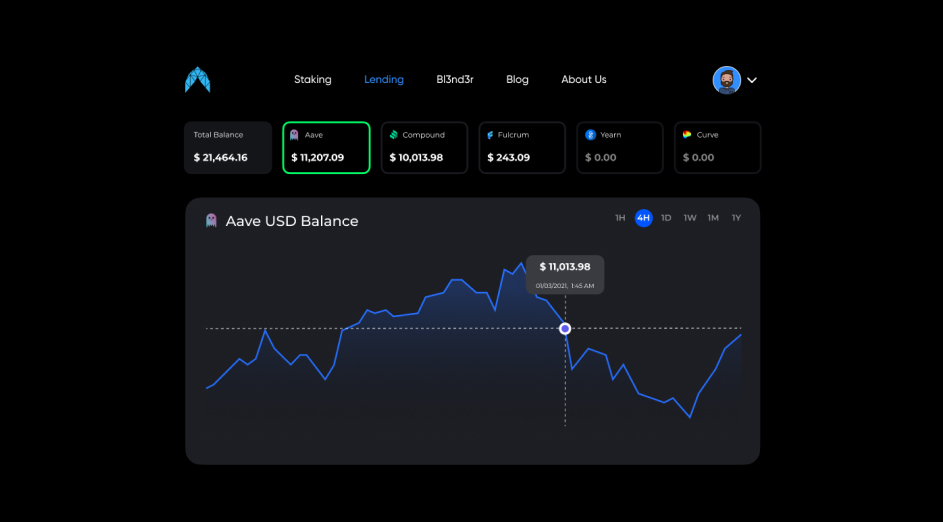Viewport: 943px width, 522px height.
Task: Select the Aave balance card
Action: tap(326, 147)
